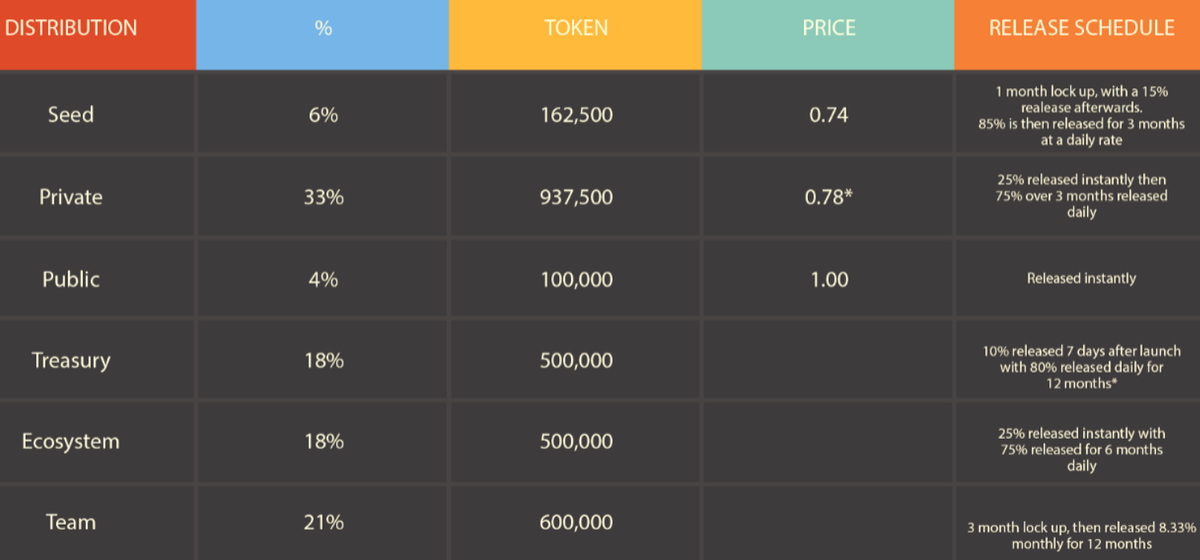Click the 162,500 token amount
Viewport: 1200px width, 560px height.
(x=576, y=116)
